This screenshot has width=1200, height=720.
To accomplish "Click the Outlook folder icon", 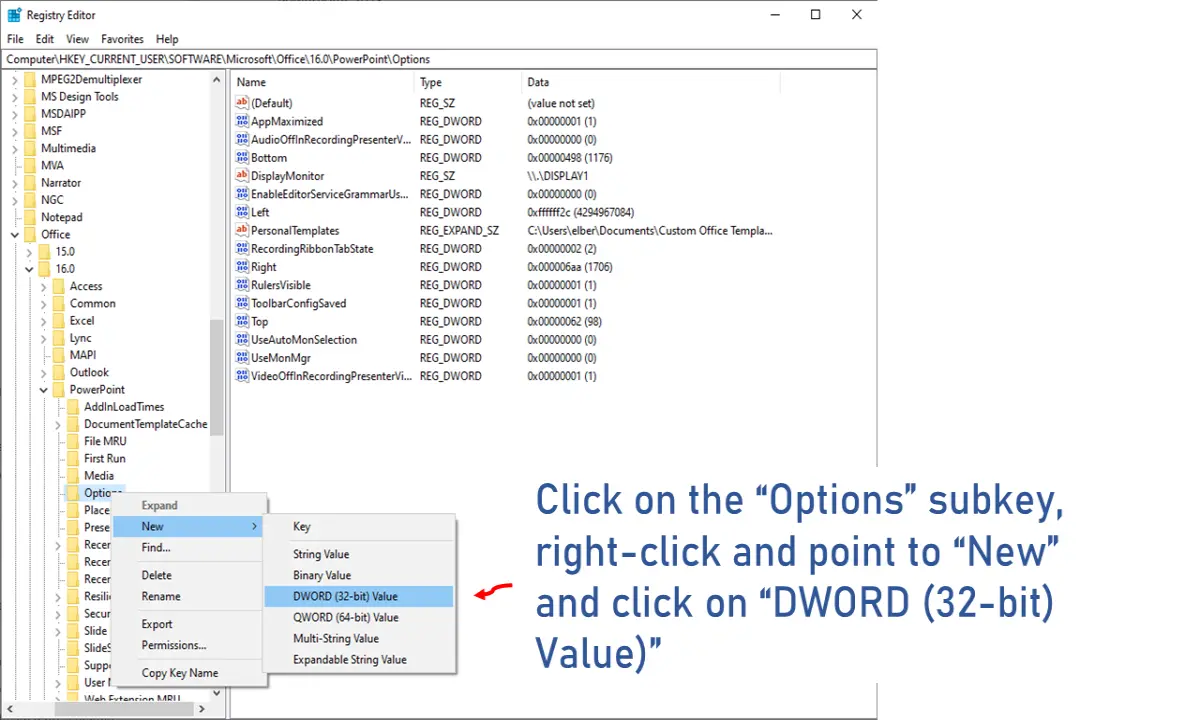I will (x=59, y=372).
